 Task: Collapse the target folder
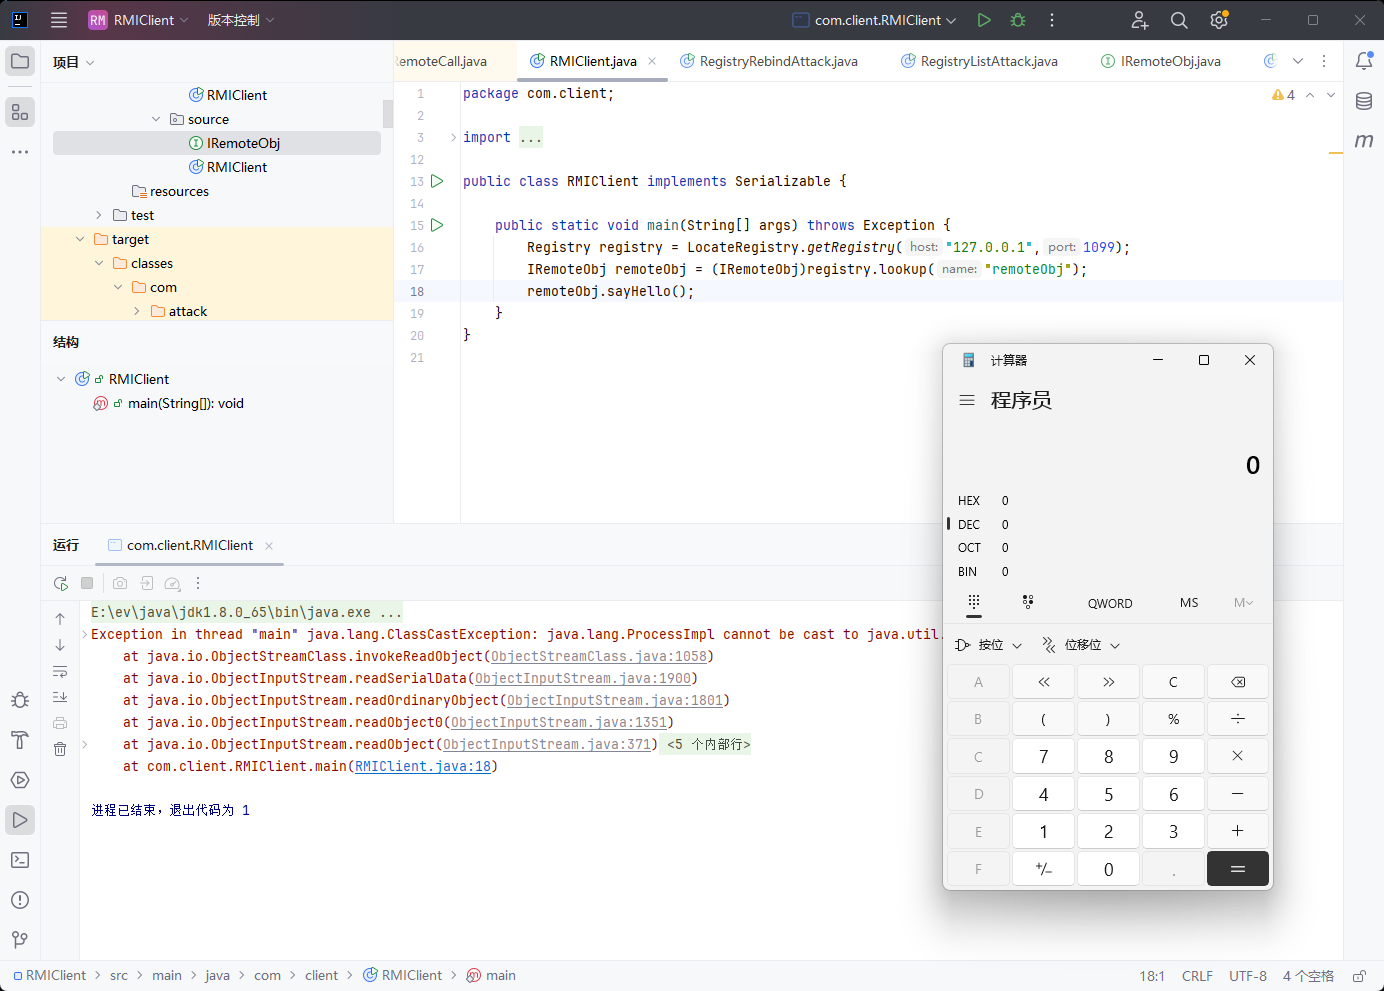point(80,239)
